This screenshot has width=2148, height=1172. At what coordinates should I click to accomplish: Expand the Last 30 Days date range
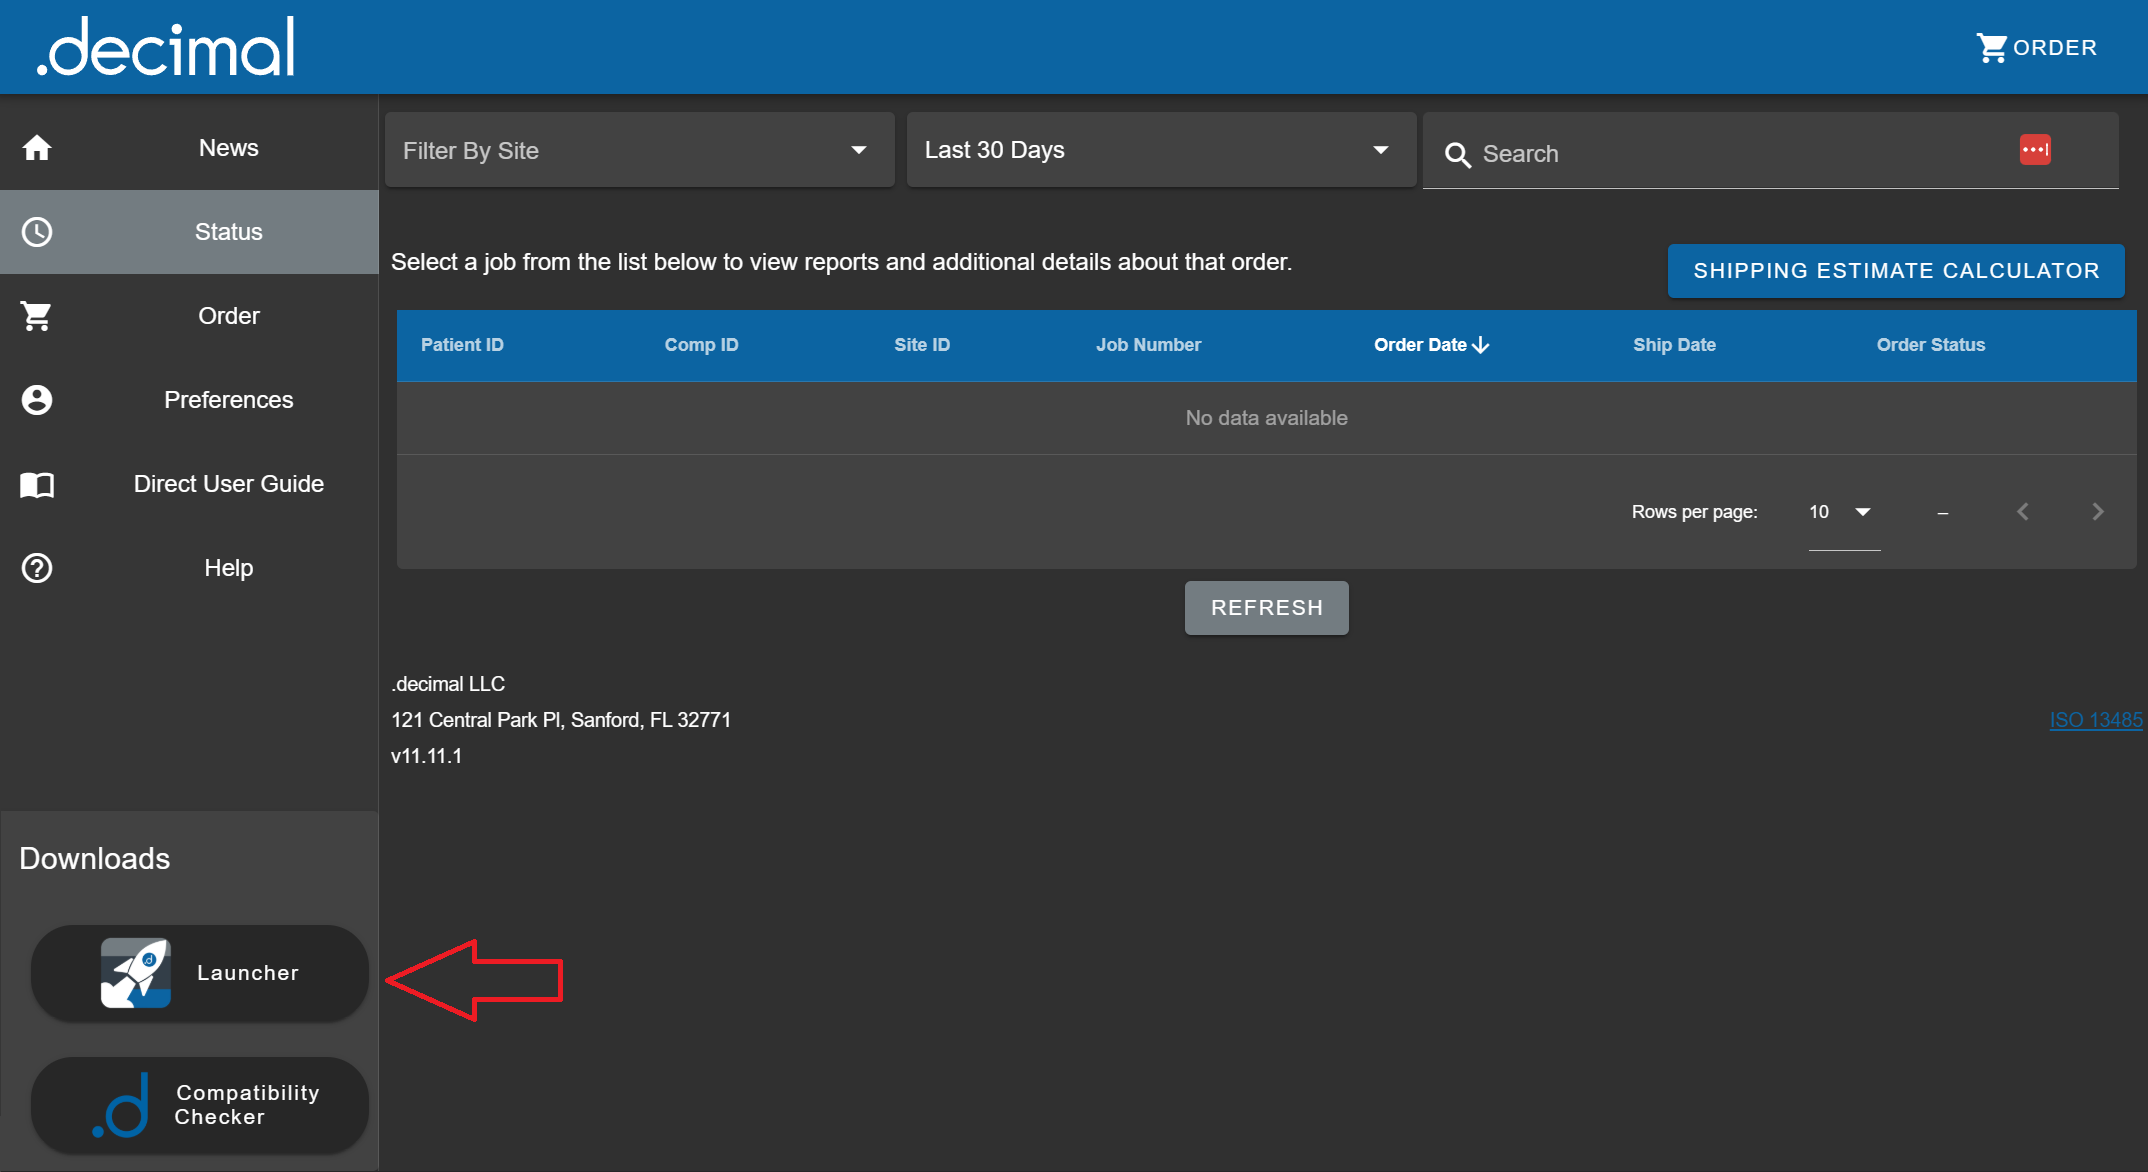pos(1160,150)
